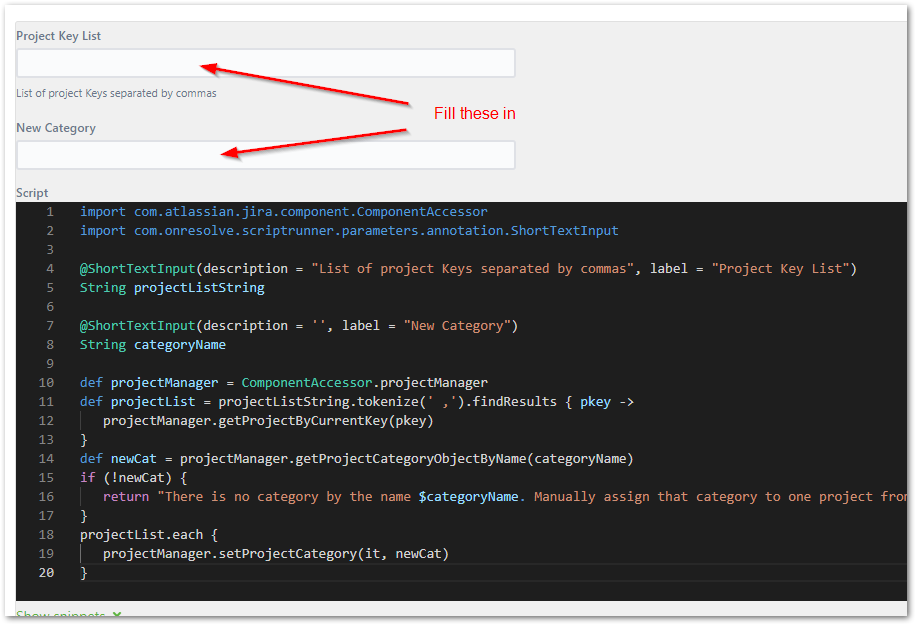Click 'categoryName' variable on line 8
The height and width of the screenshot is (625, 916).
pos(180,345)
